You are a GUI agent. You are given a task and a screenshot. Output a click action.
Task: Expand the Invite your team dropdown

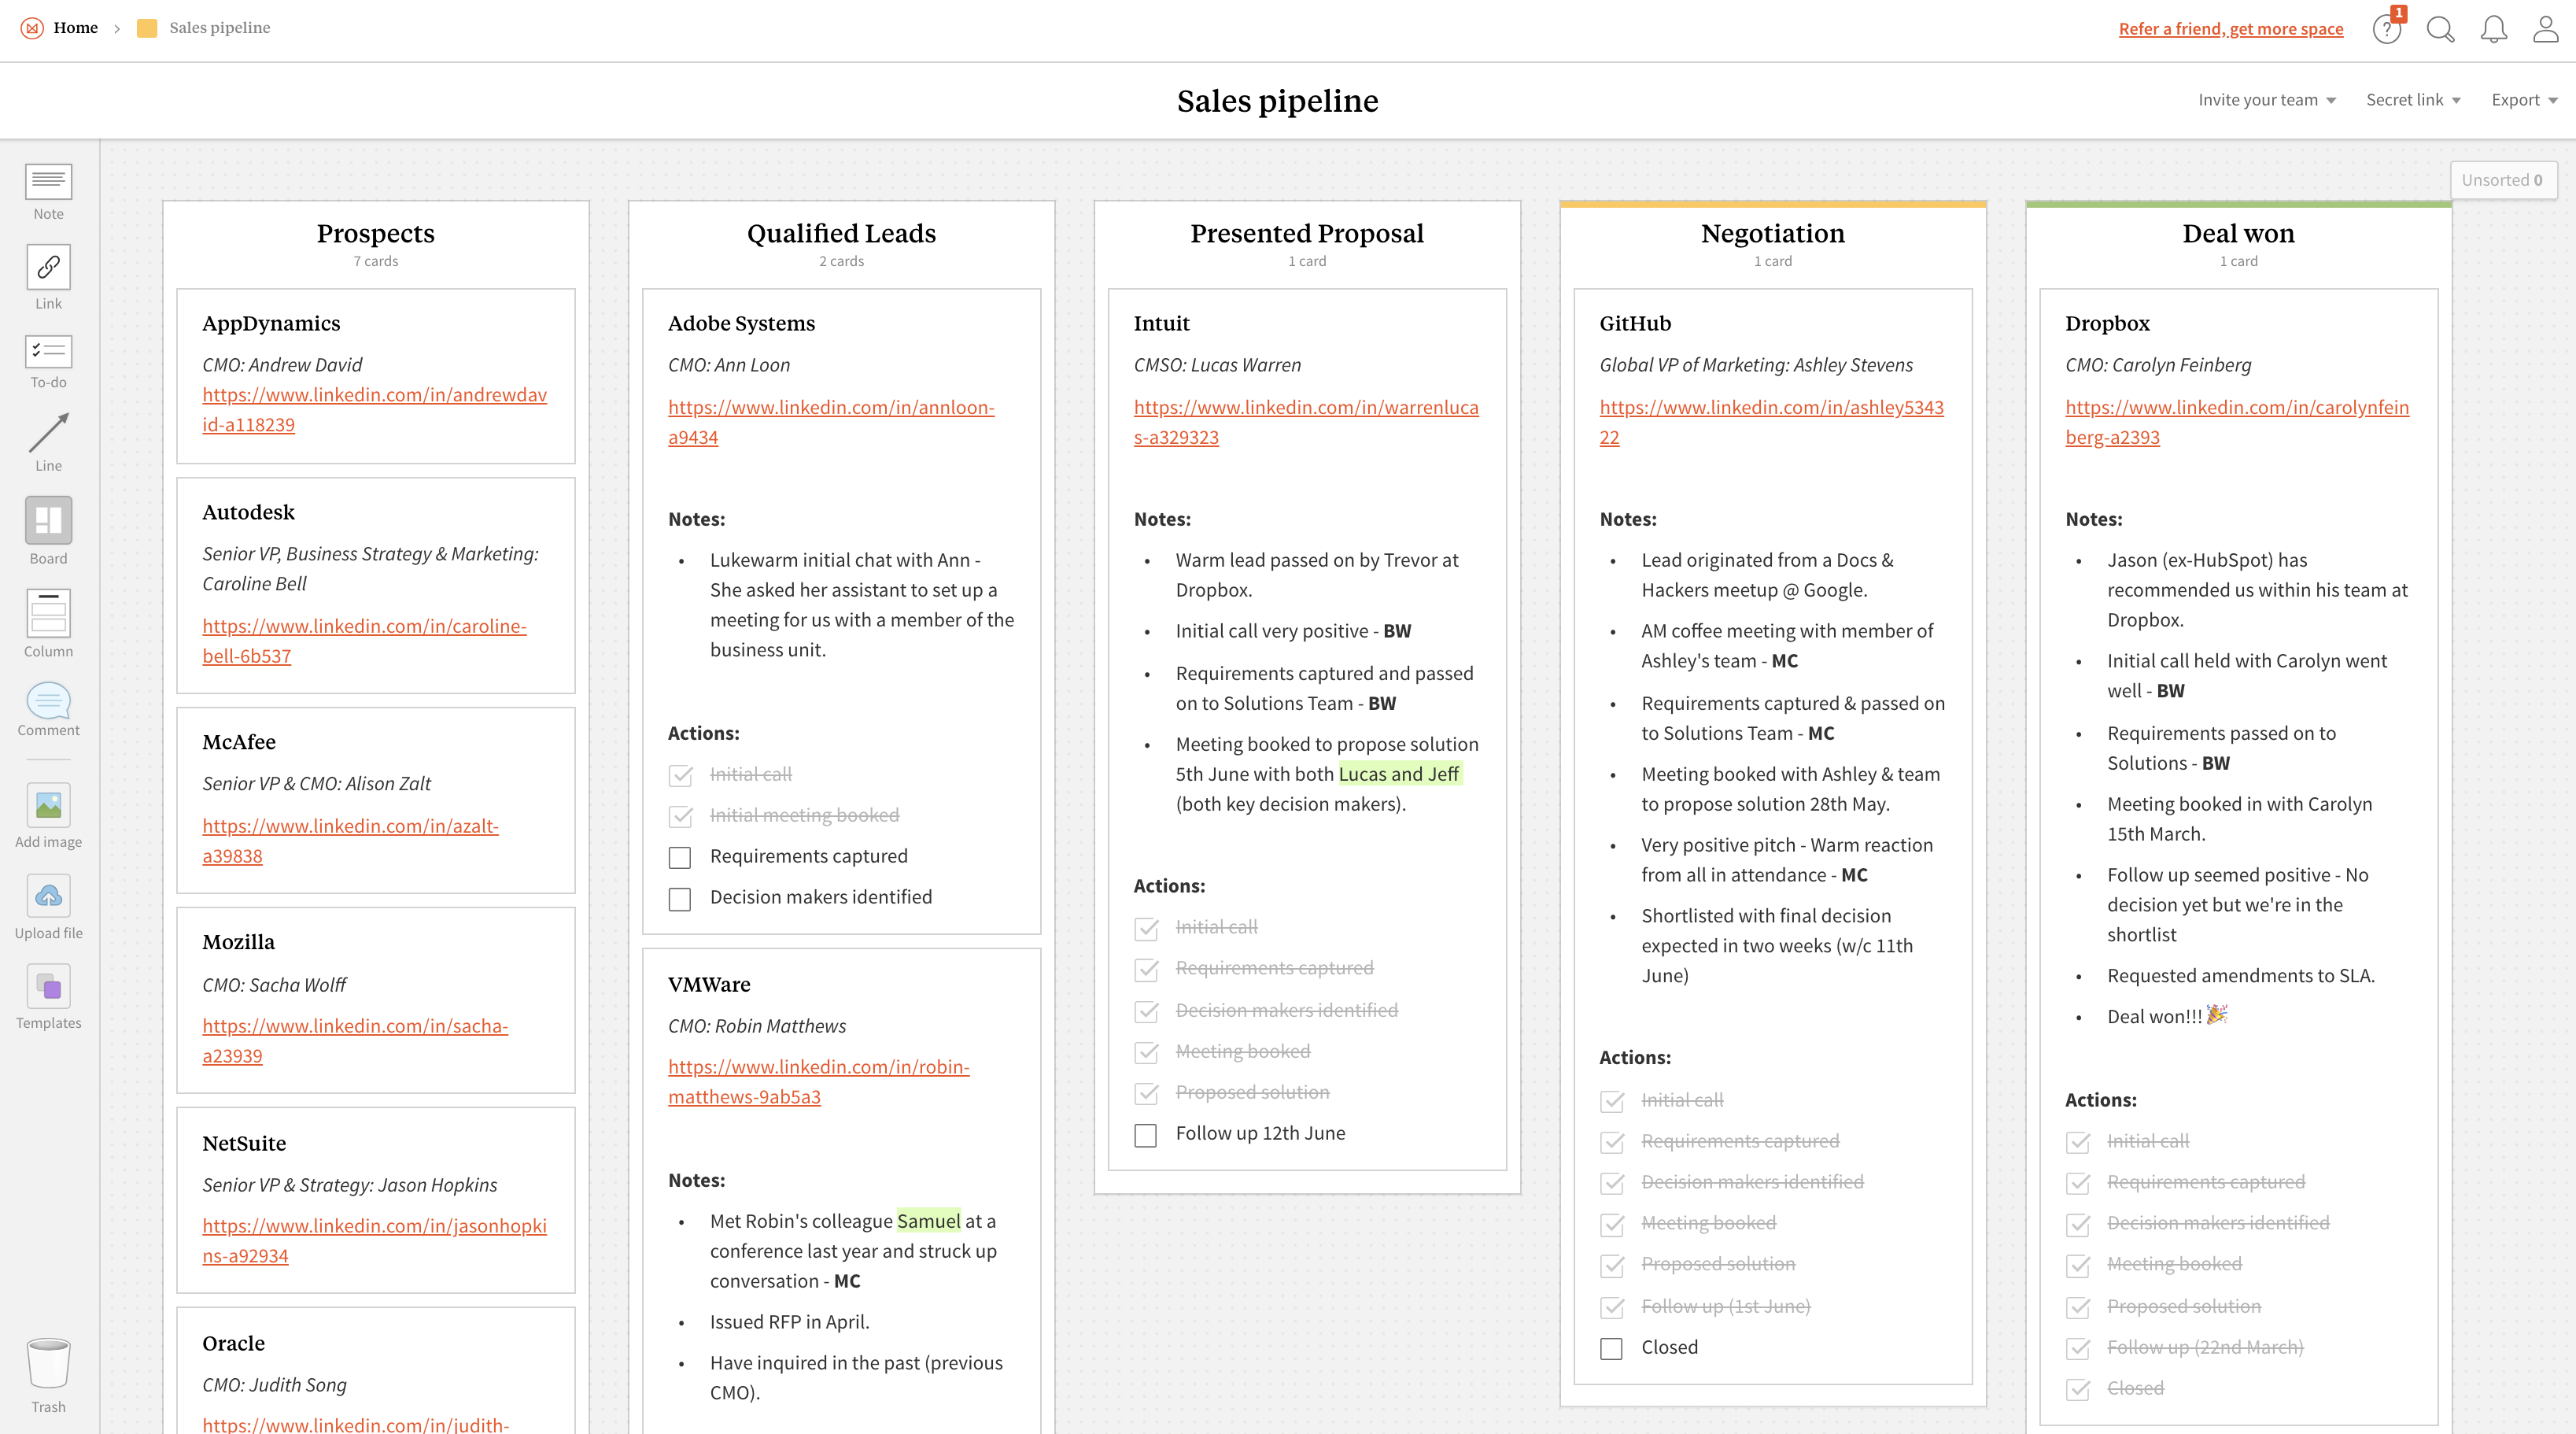tap(2266, 100)
